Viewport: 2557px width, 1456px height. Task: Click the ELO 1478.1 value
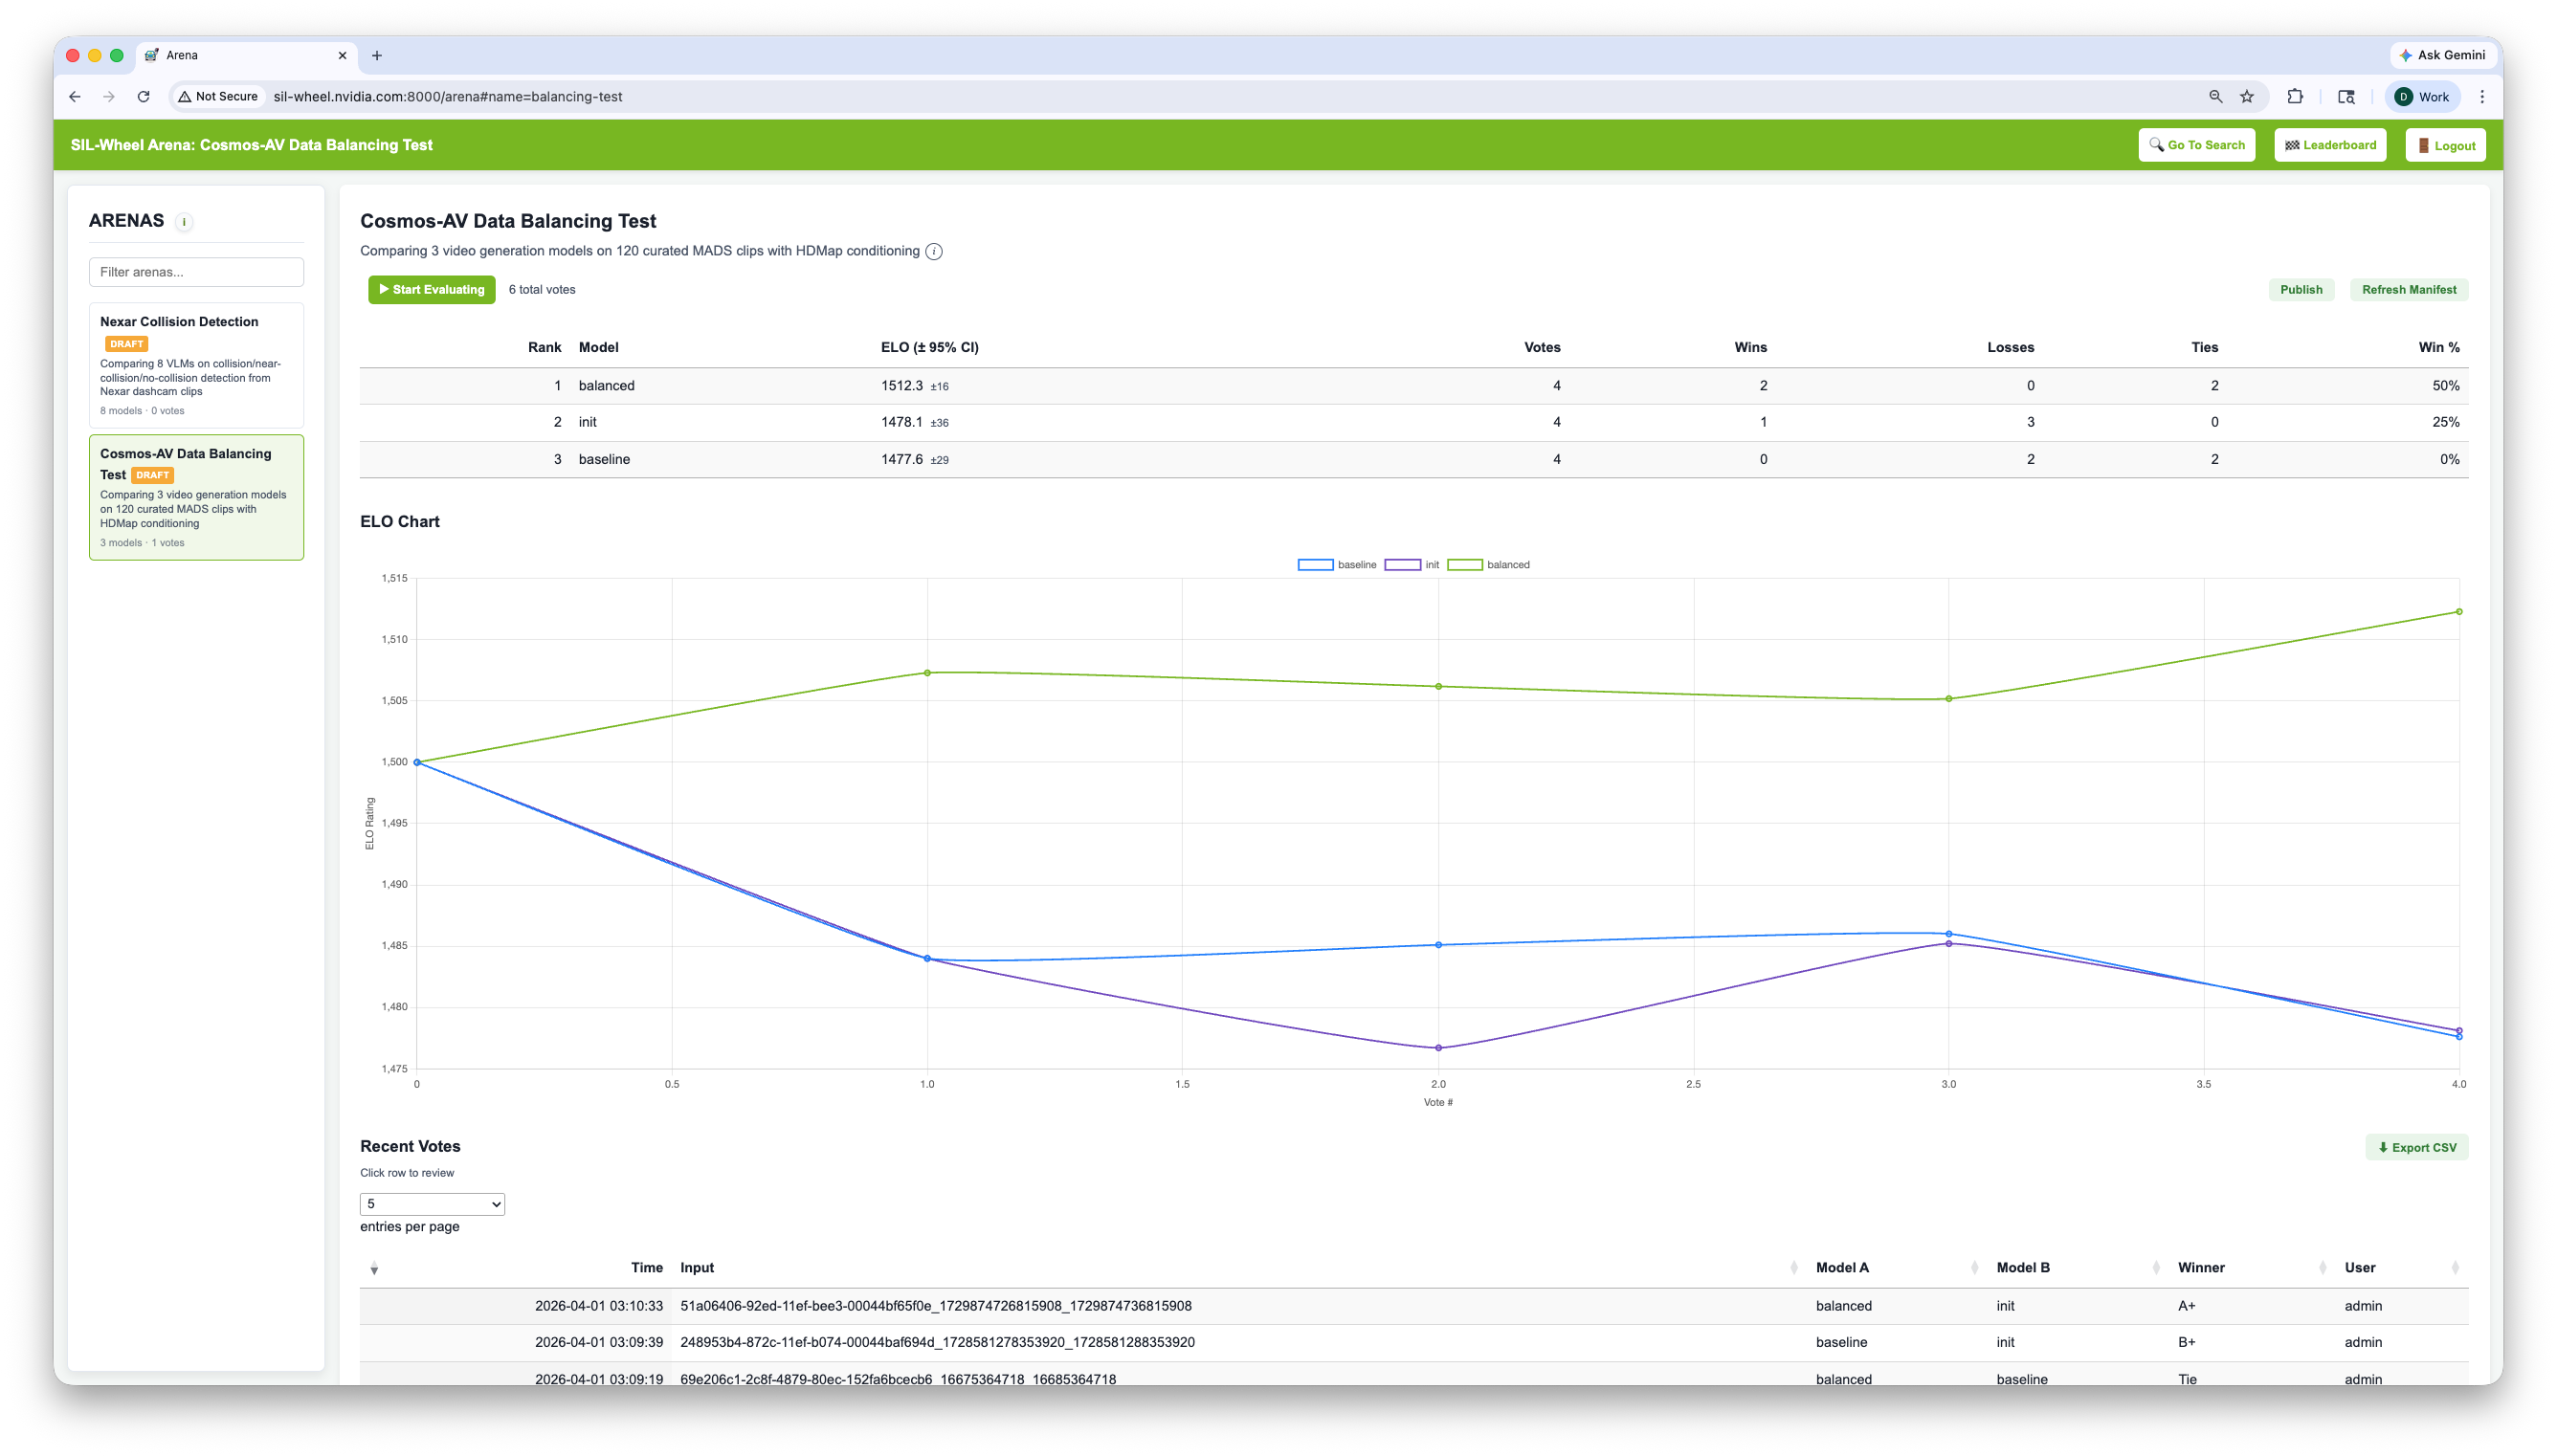point(901,422)
